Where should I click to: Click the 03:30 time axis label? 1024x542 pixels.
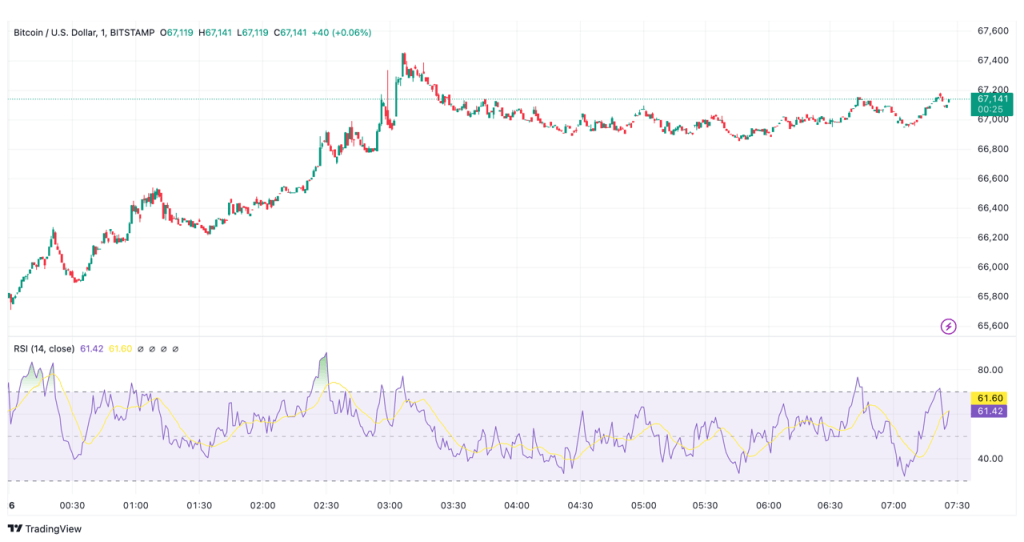click(453, 505)
